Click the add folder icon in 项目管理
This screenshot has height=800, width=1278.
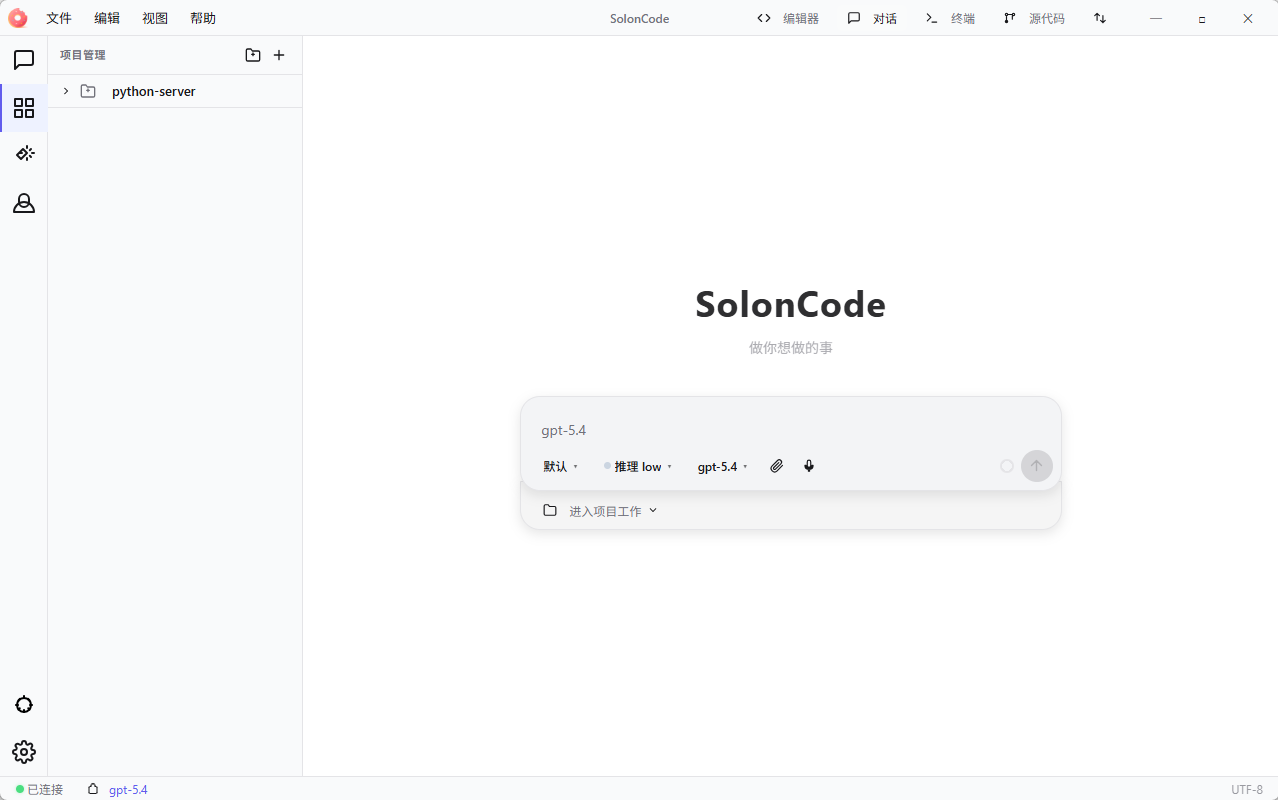pyautogui.click(x=253, y=55)
